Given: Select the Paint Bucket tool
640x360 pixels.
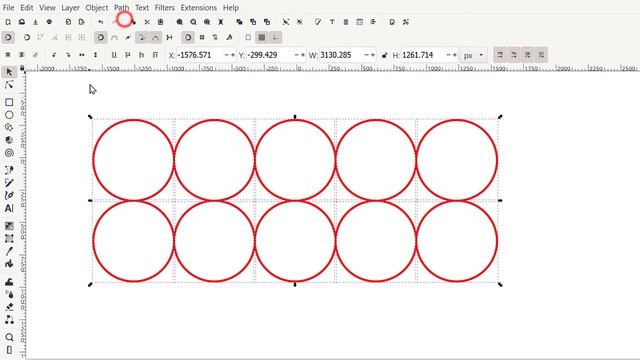Looking at the screenshot, I should (9, 264).
